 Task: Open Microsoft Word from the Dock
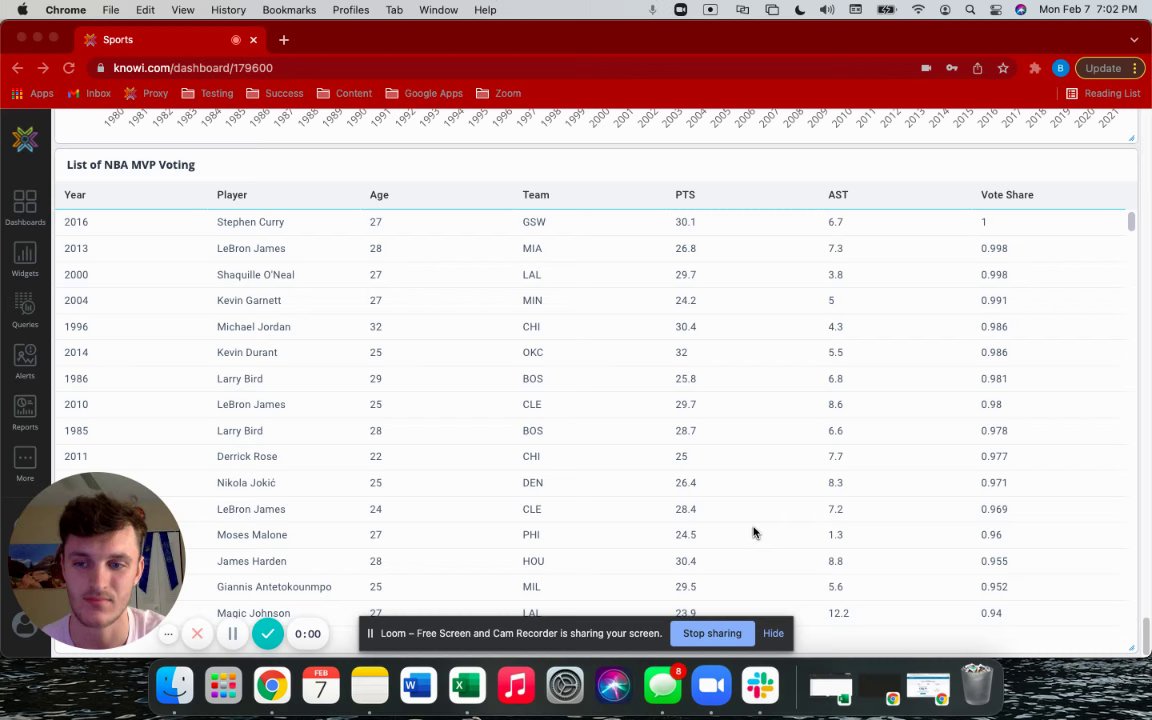[x=419, y=685]
